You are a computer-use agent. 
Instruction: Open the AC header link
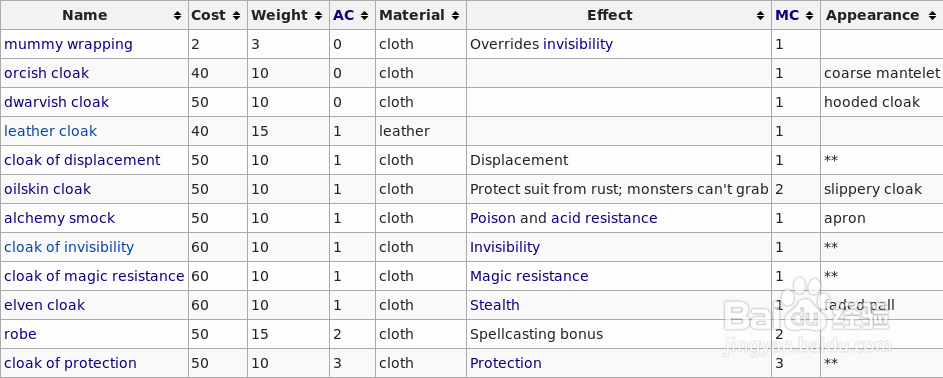[x=343, y=16]
